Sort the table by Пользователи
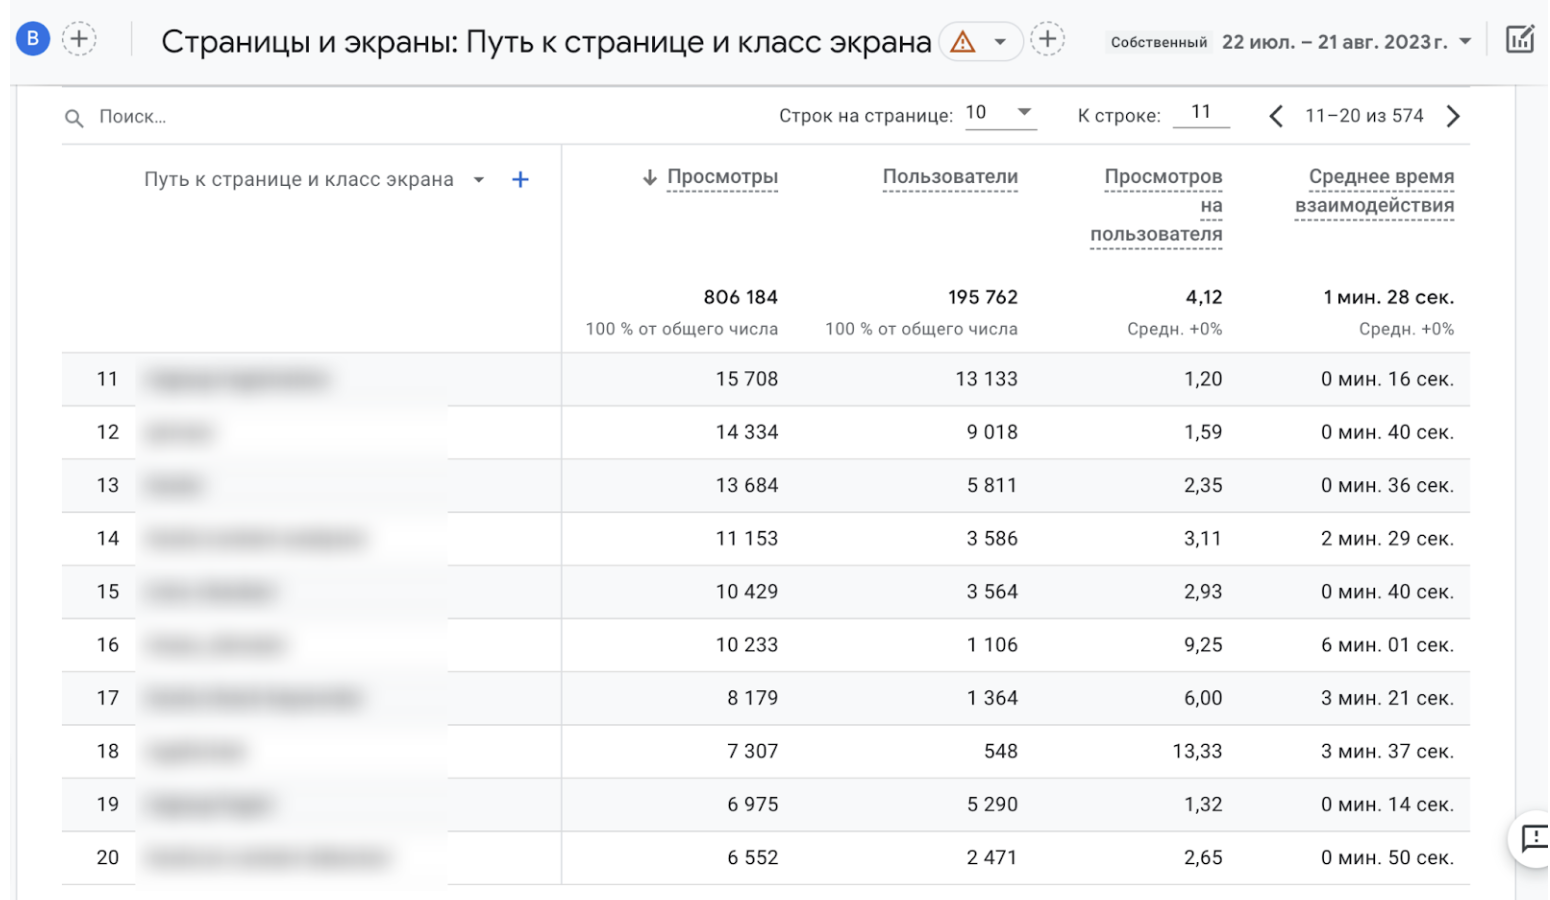This screenshot has width=1550, height=900. click(949, 177)
